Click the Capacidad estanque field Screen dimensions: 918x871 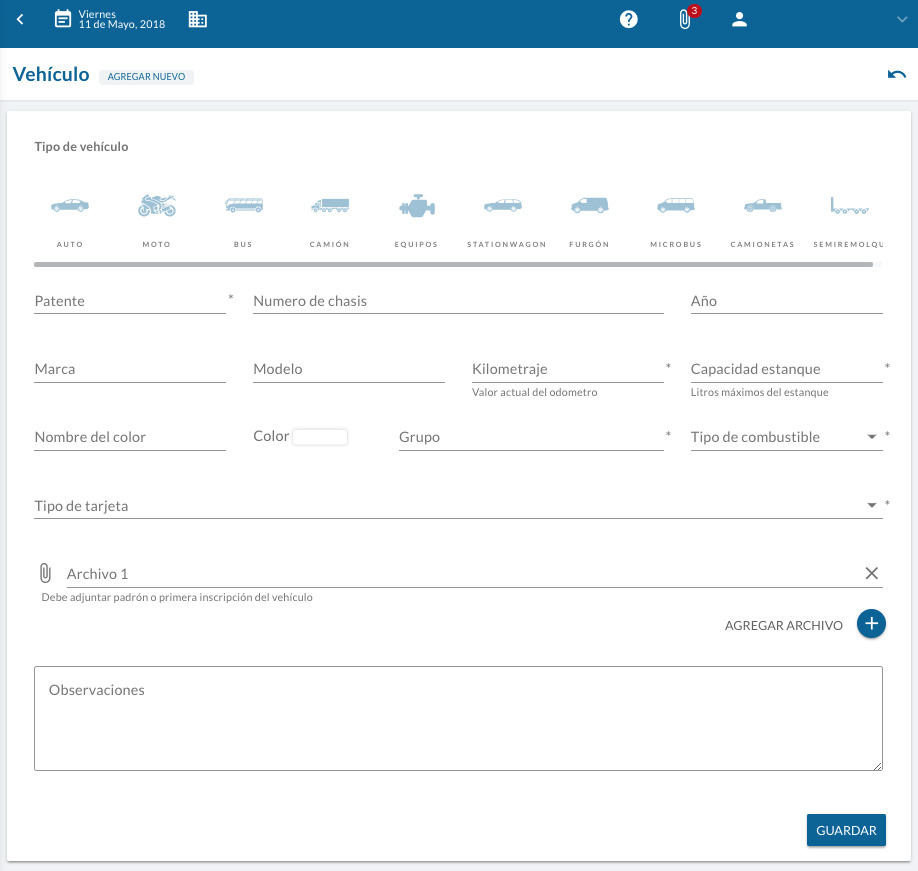[x=786, y=369]
